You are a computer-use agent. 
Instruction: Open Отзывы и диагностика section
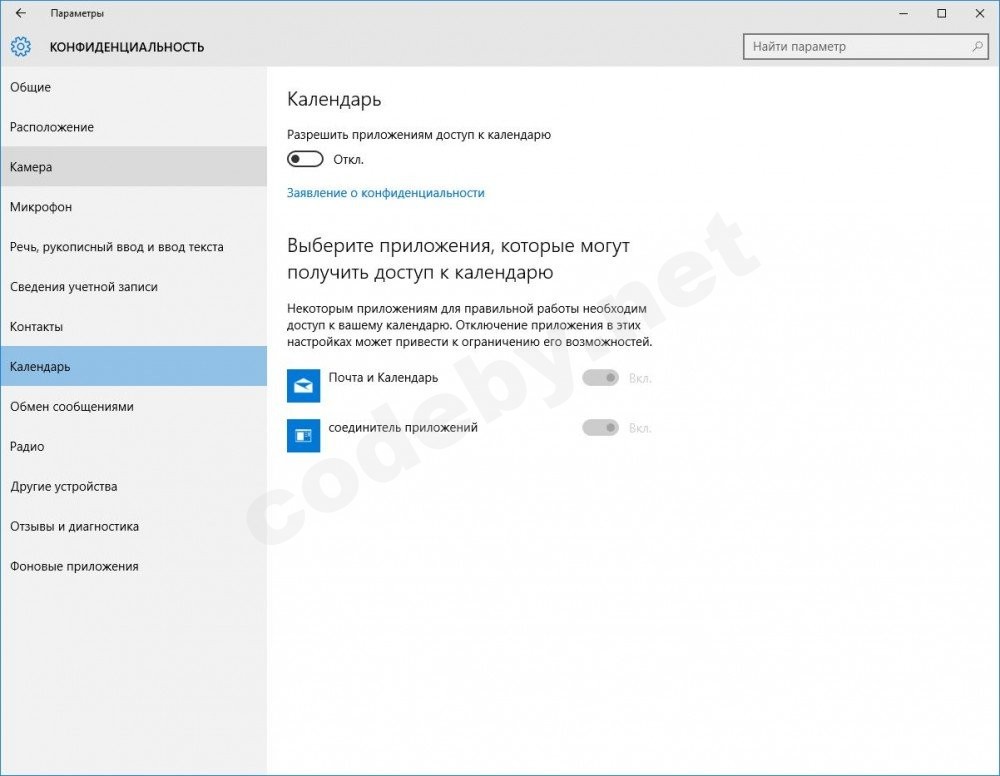(x=133, y=526)
